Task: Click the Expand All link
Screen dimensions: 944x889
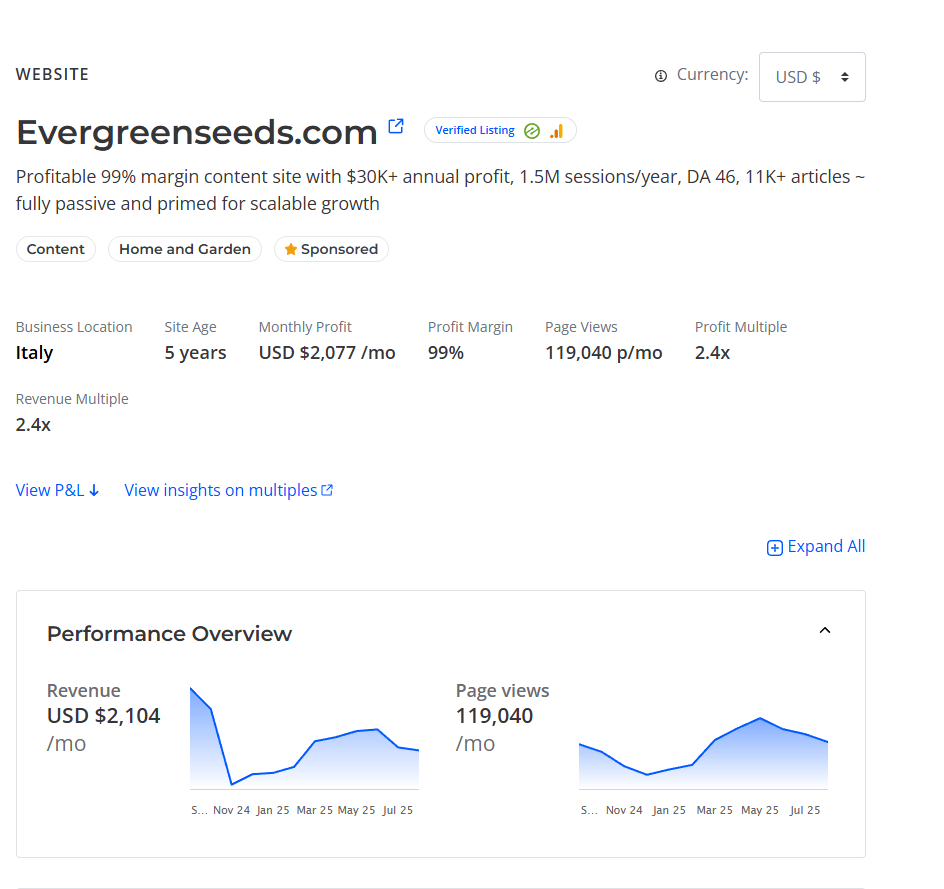Action: coord(816,547)
